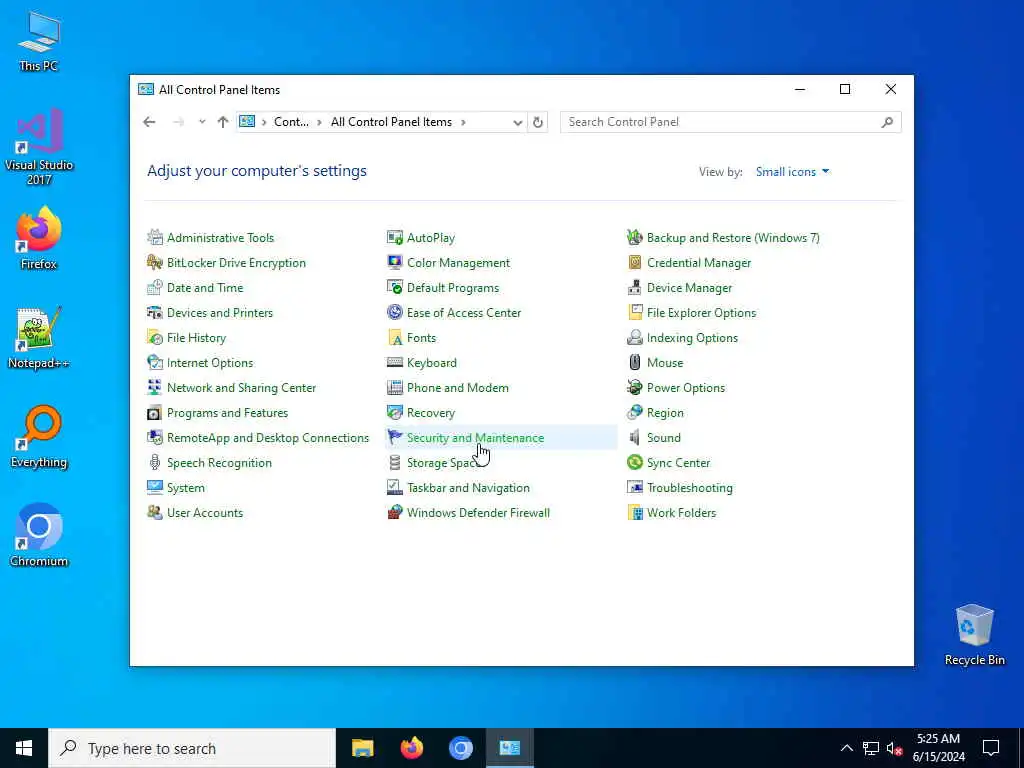Show hidden icons in system tray
The image size is (1024, 768).
(846, 748)
